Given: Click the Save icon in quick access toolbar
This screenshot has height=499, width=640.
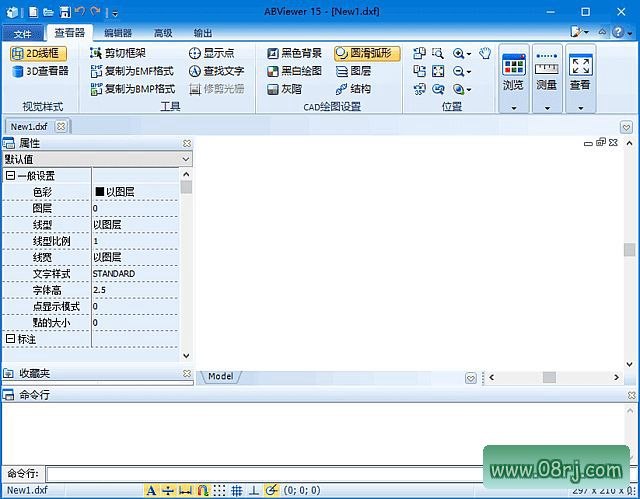Looking at the screenshot, I should click(x=64, y=12).
